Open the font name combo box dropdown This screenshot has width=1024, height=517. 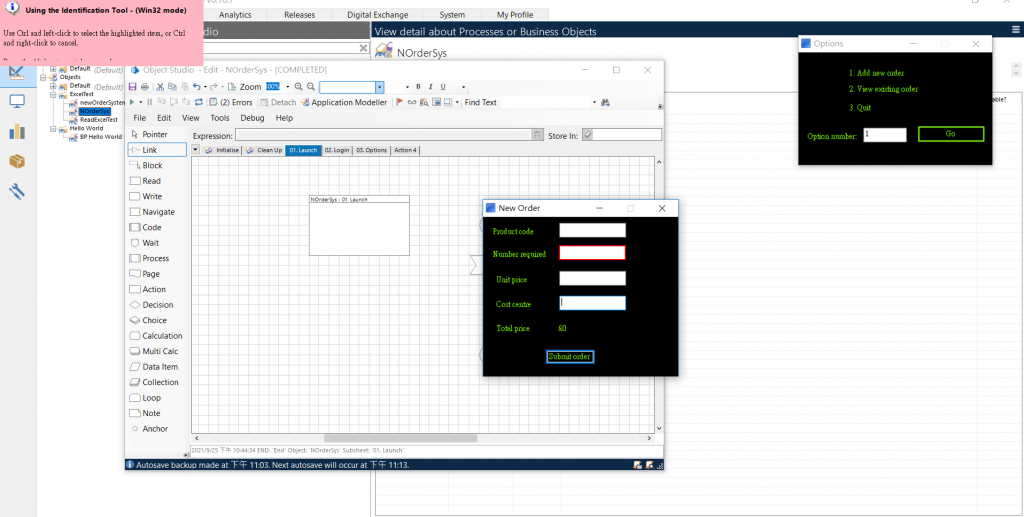(379, 87)
